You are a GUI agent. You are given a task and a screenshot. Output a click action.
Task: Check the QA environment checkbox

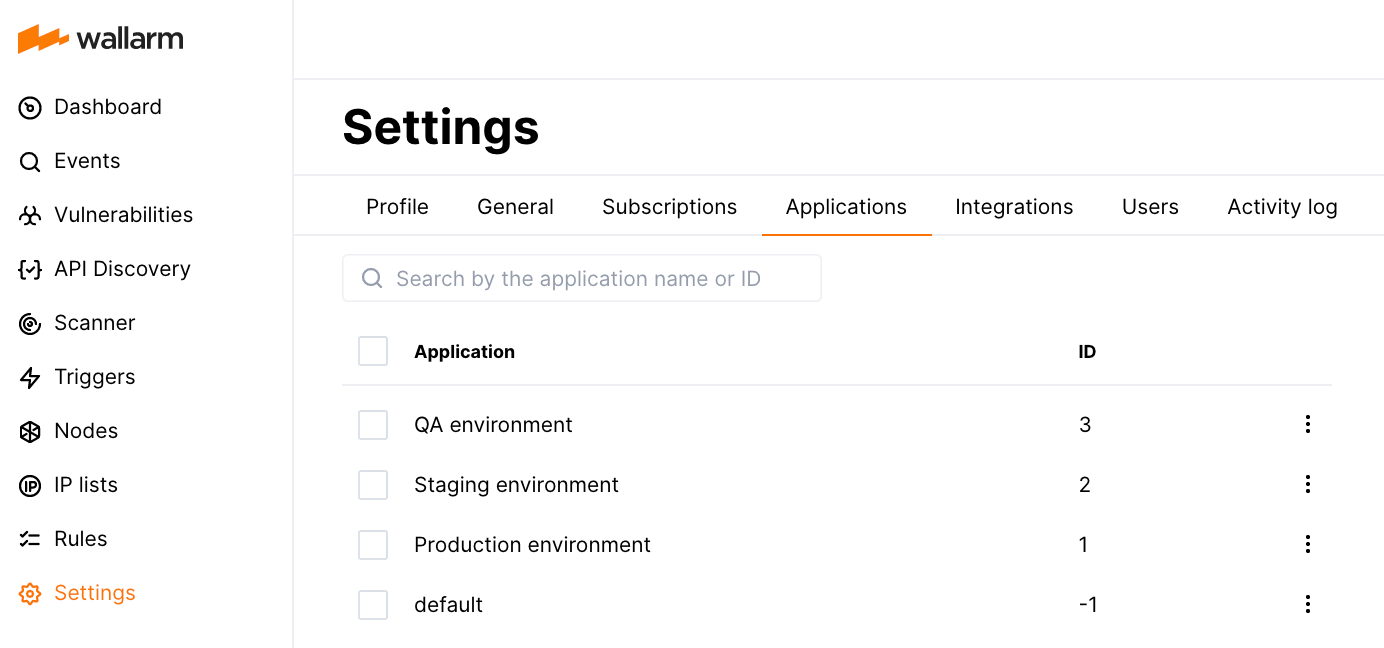coord(373,425)
